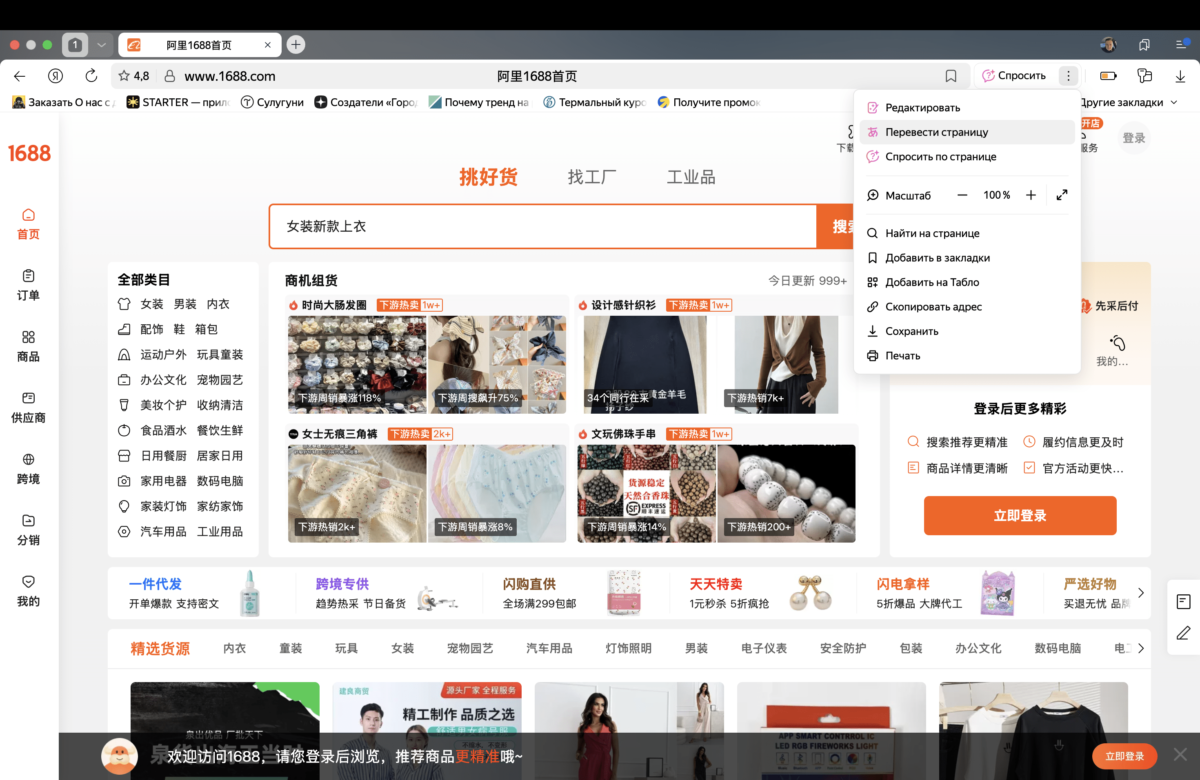Screen dimensions: 1200x780
Task: Click the Спросить button in address bar
Action: (1014, 76)
